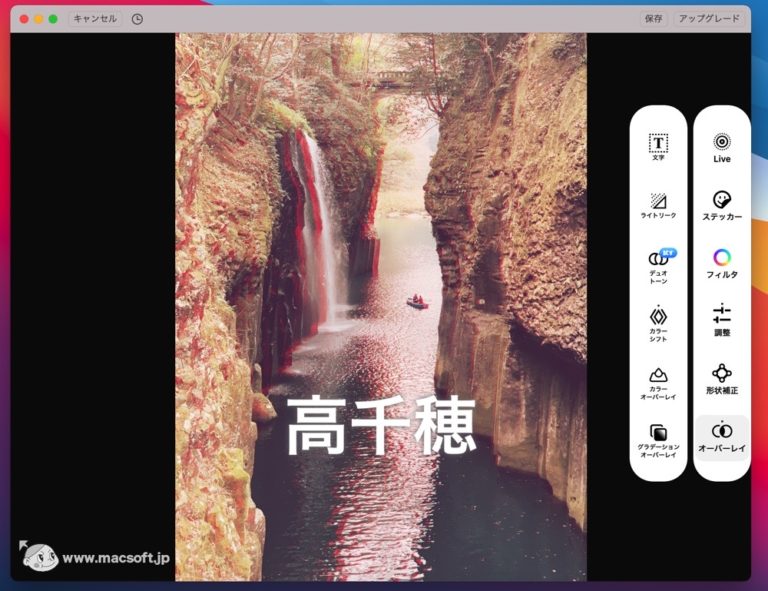Select the カラーシフト color shift tool
768x591 pixels.
point(658,322)
